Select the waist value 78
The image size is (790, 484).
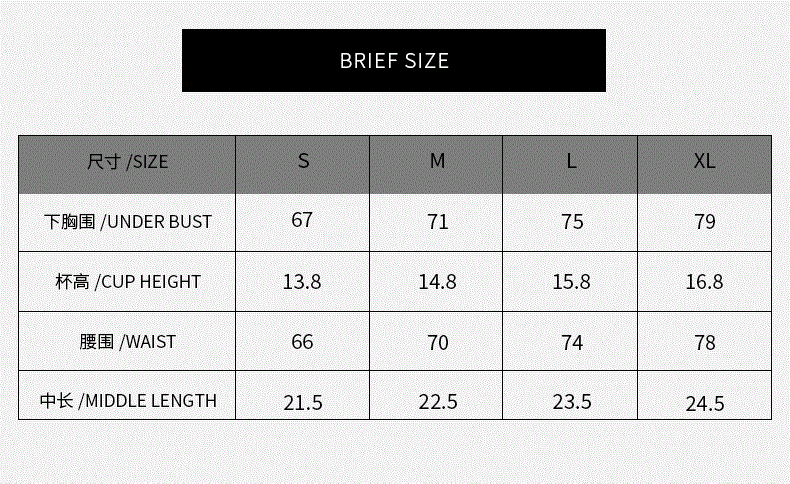click(x=704, y=342)
